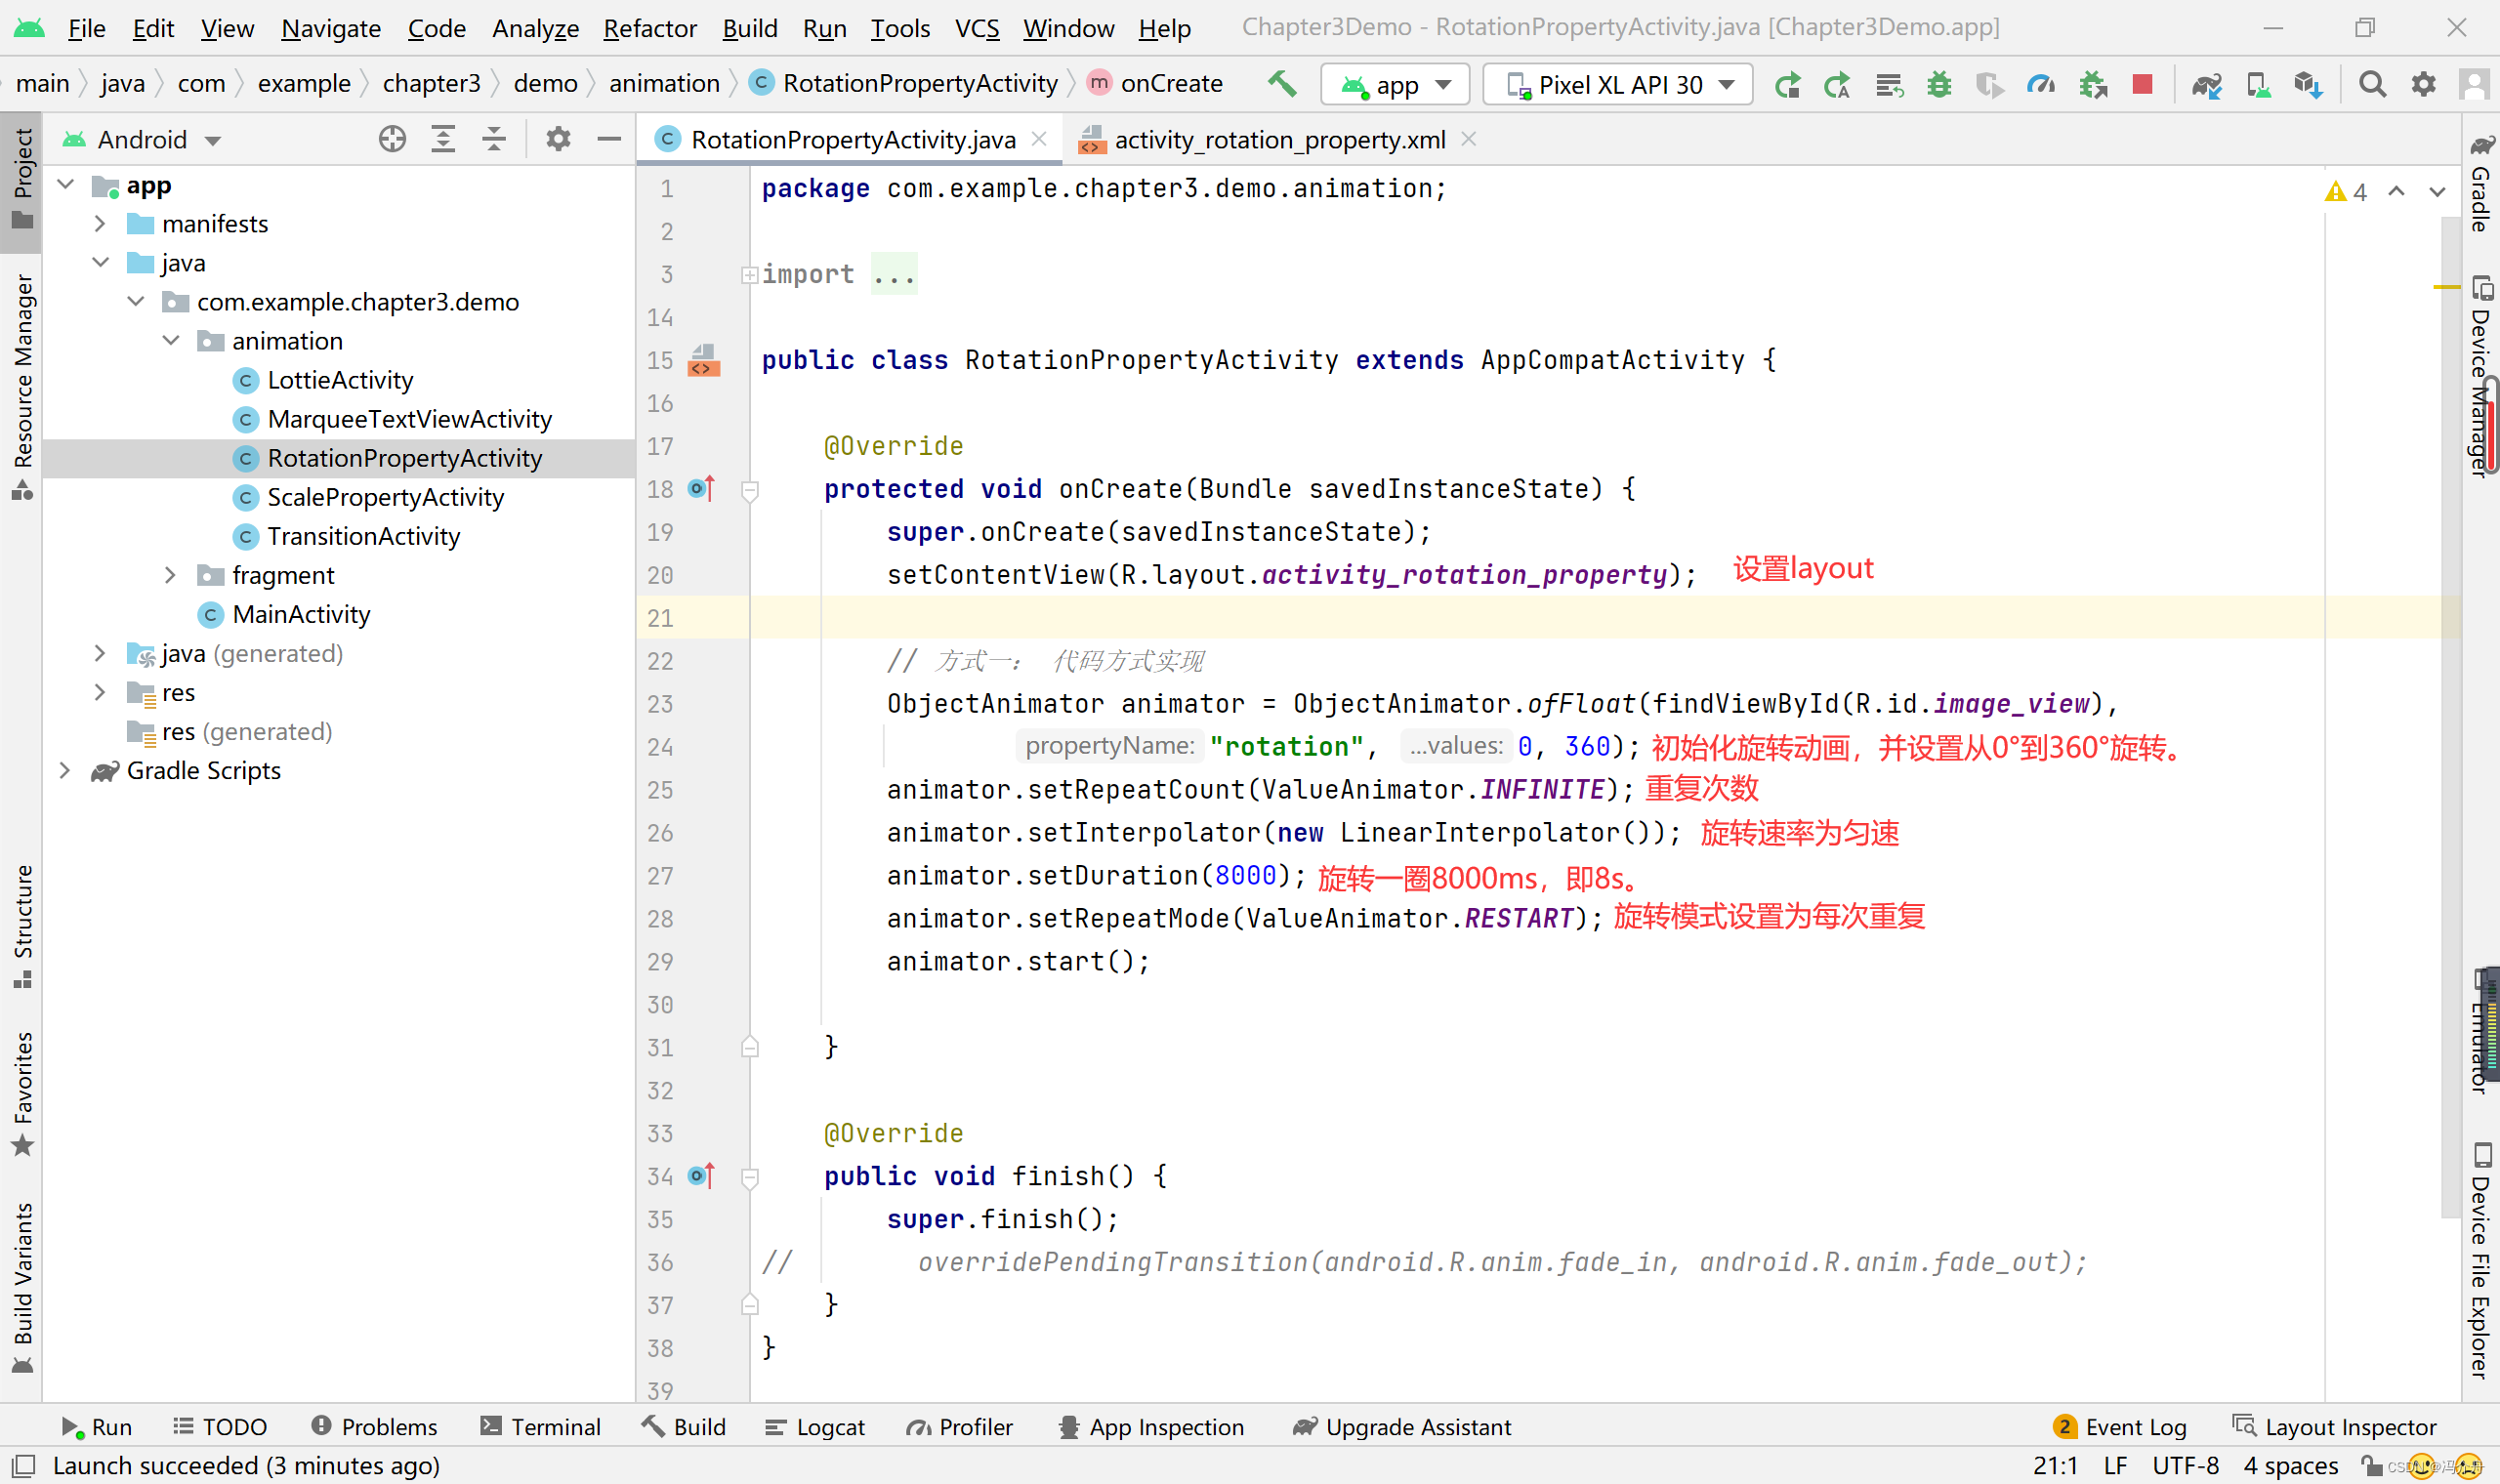Toggle the Structure tool window button
The width and height of the screenshot is (2500, 1484).
(x=22, y=925)
